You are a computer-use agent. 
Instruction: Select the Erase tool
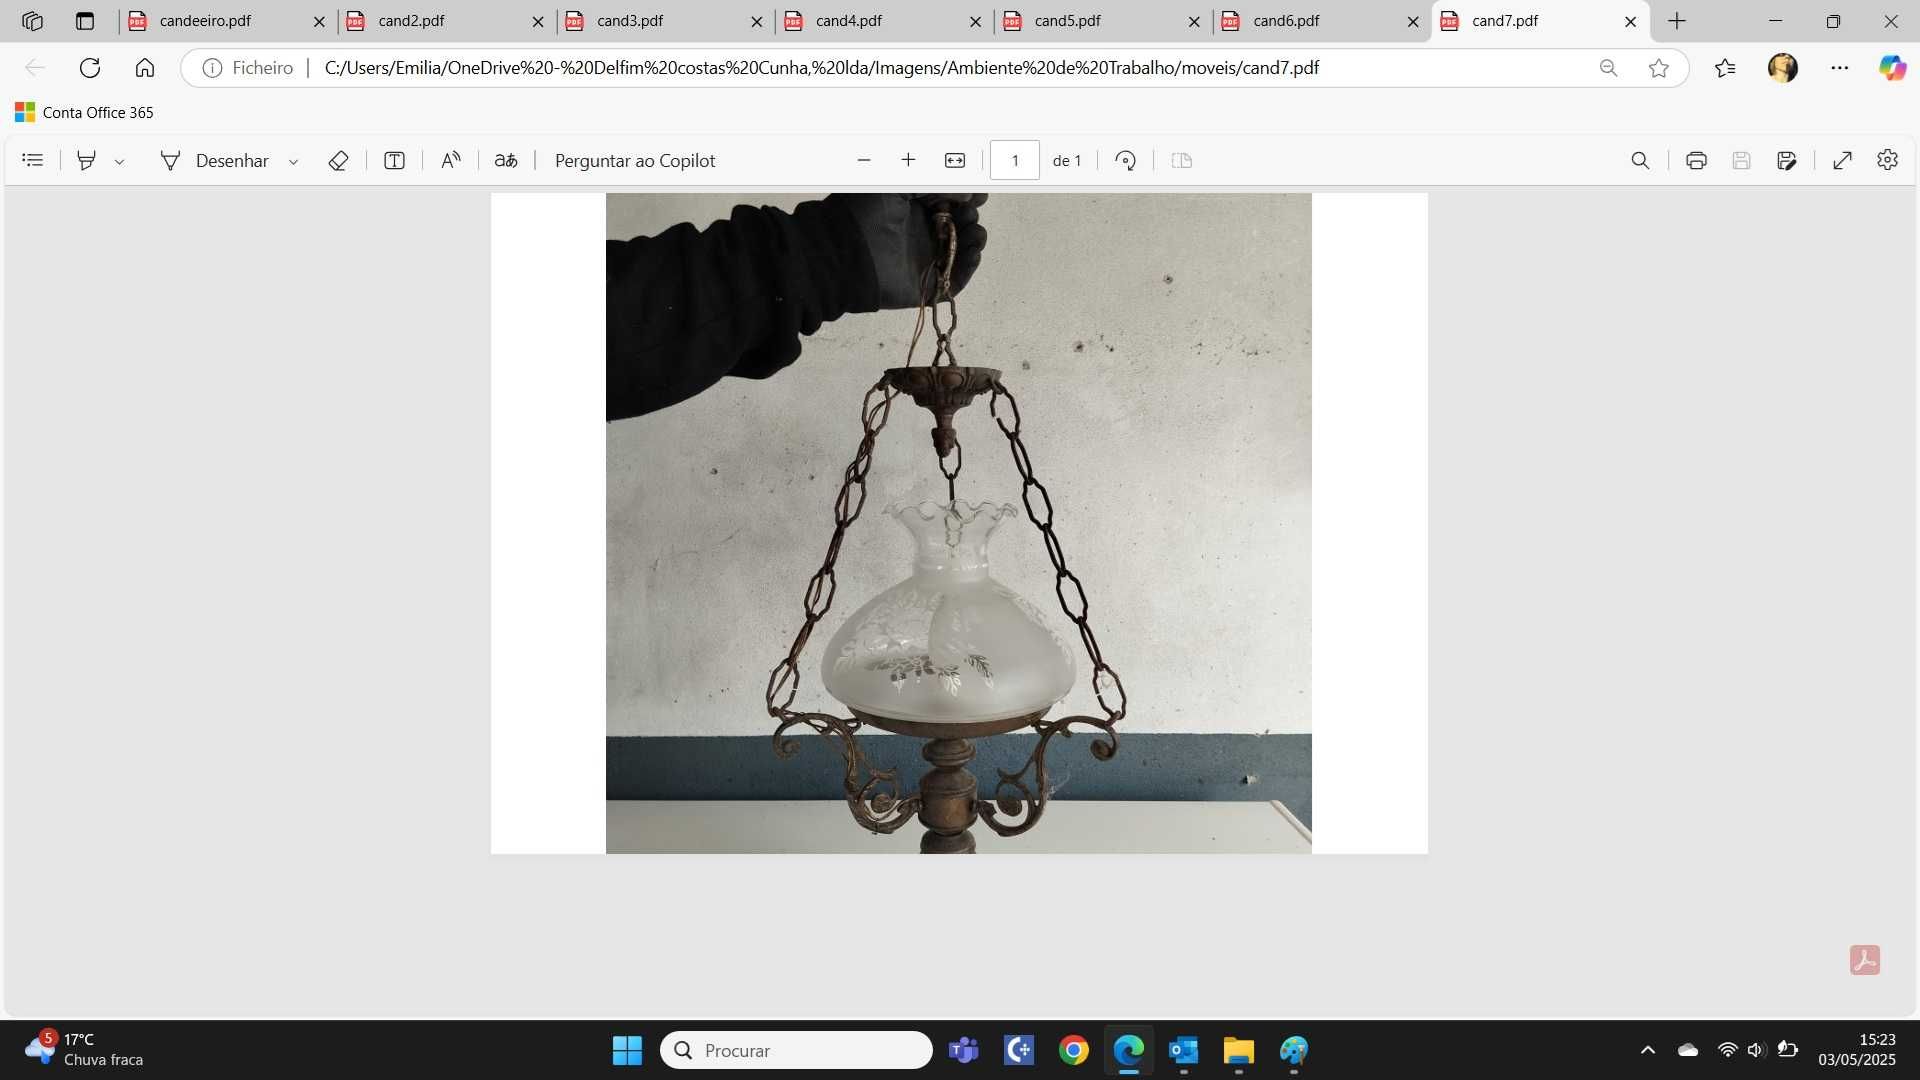point(338,160)
